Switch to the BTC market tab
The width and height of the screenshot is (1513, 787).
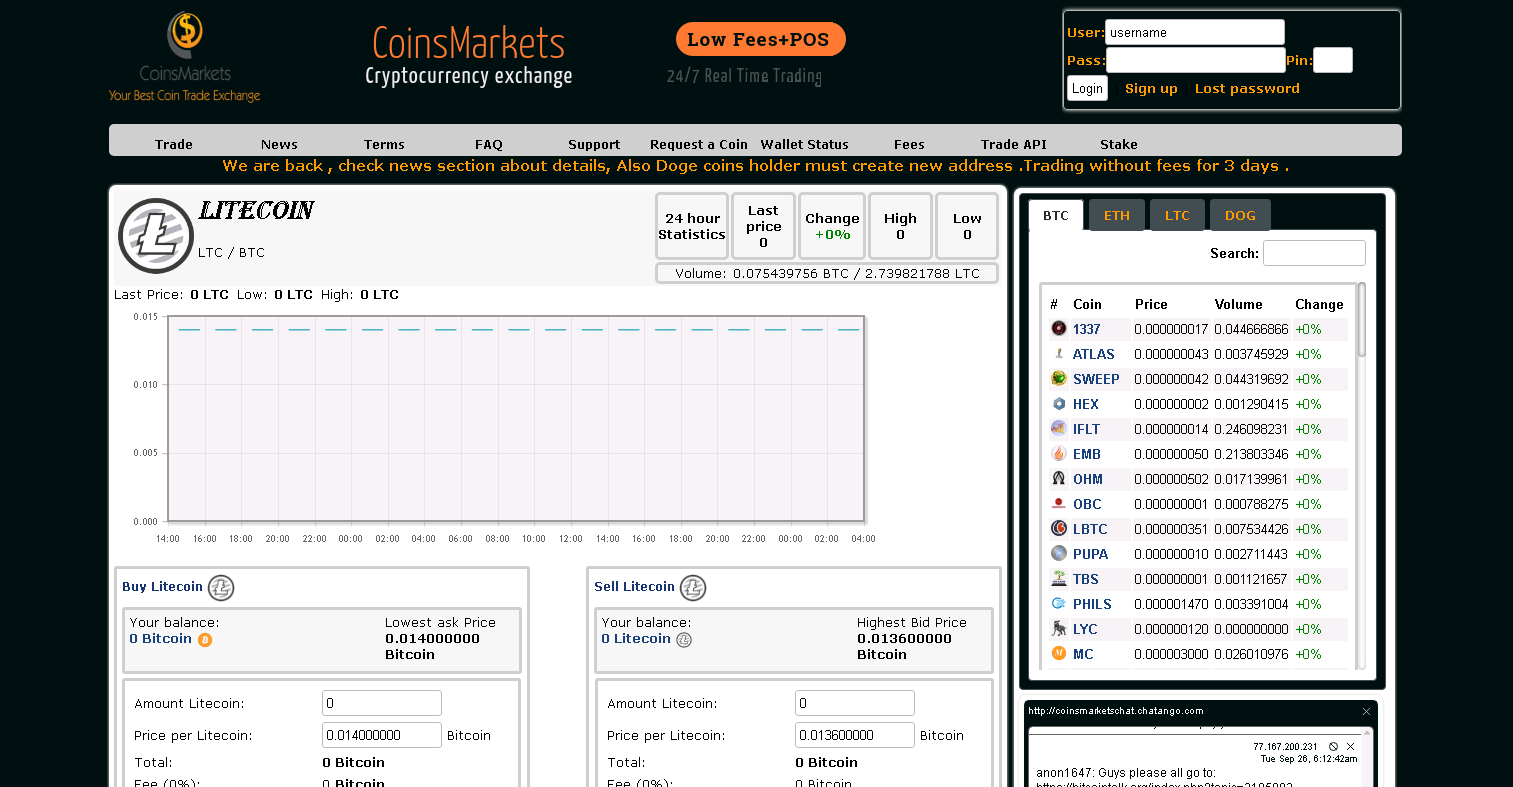click(x=1056, y=215)
